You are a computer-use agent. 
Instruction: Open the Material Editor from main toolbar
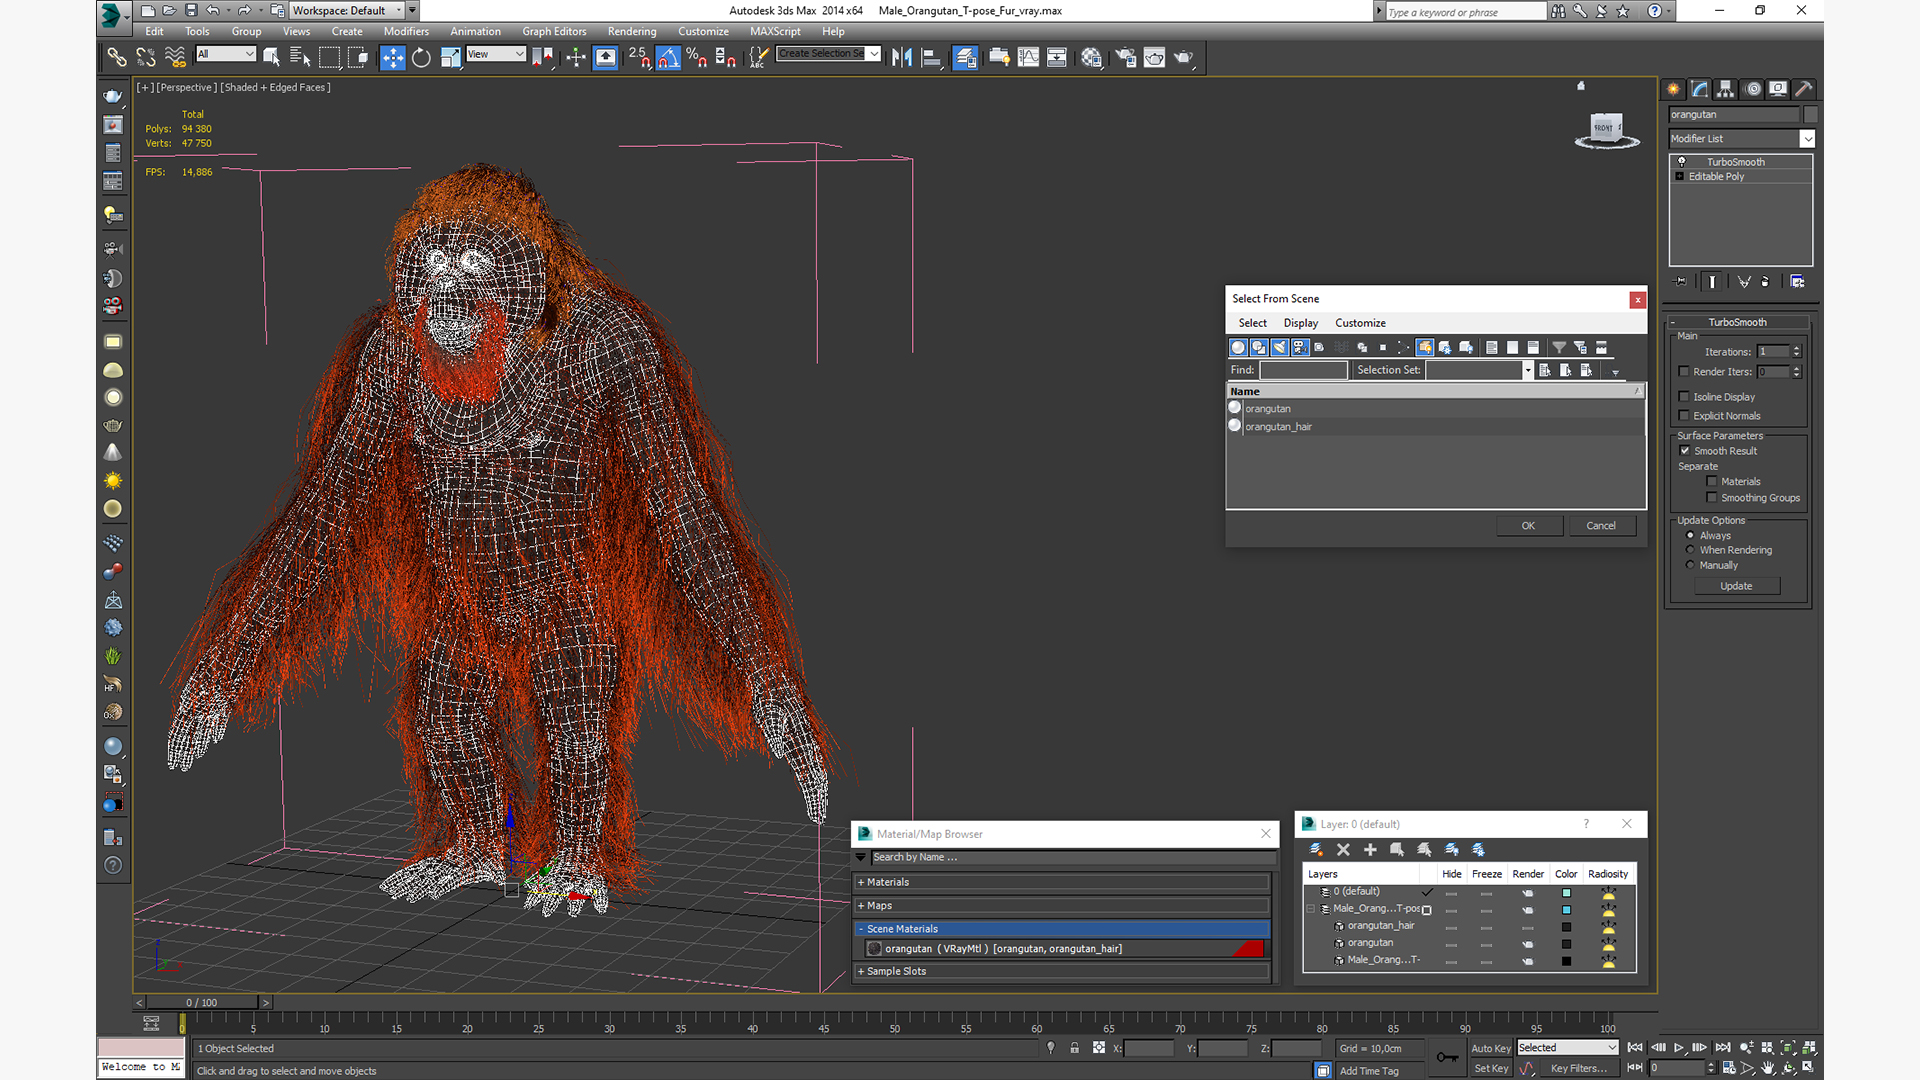[1091, 58]
